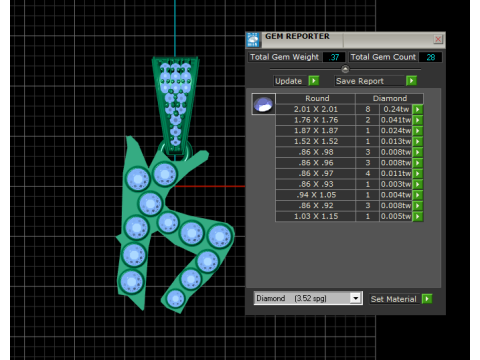Screen dimensions: 480x360
Task: Click green arrow on 1.52 X 1.52 row
Action: (x=418, y=141)
